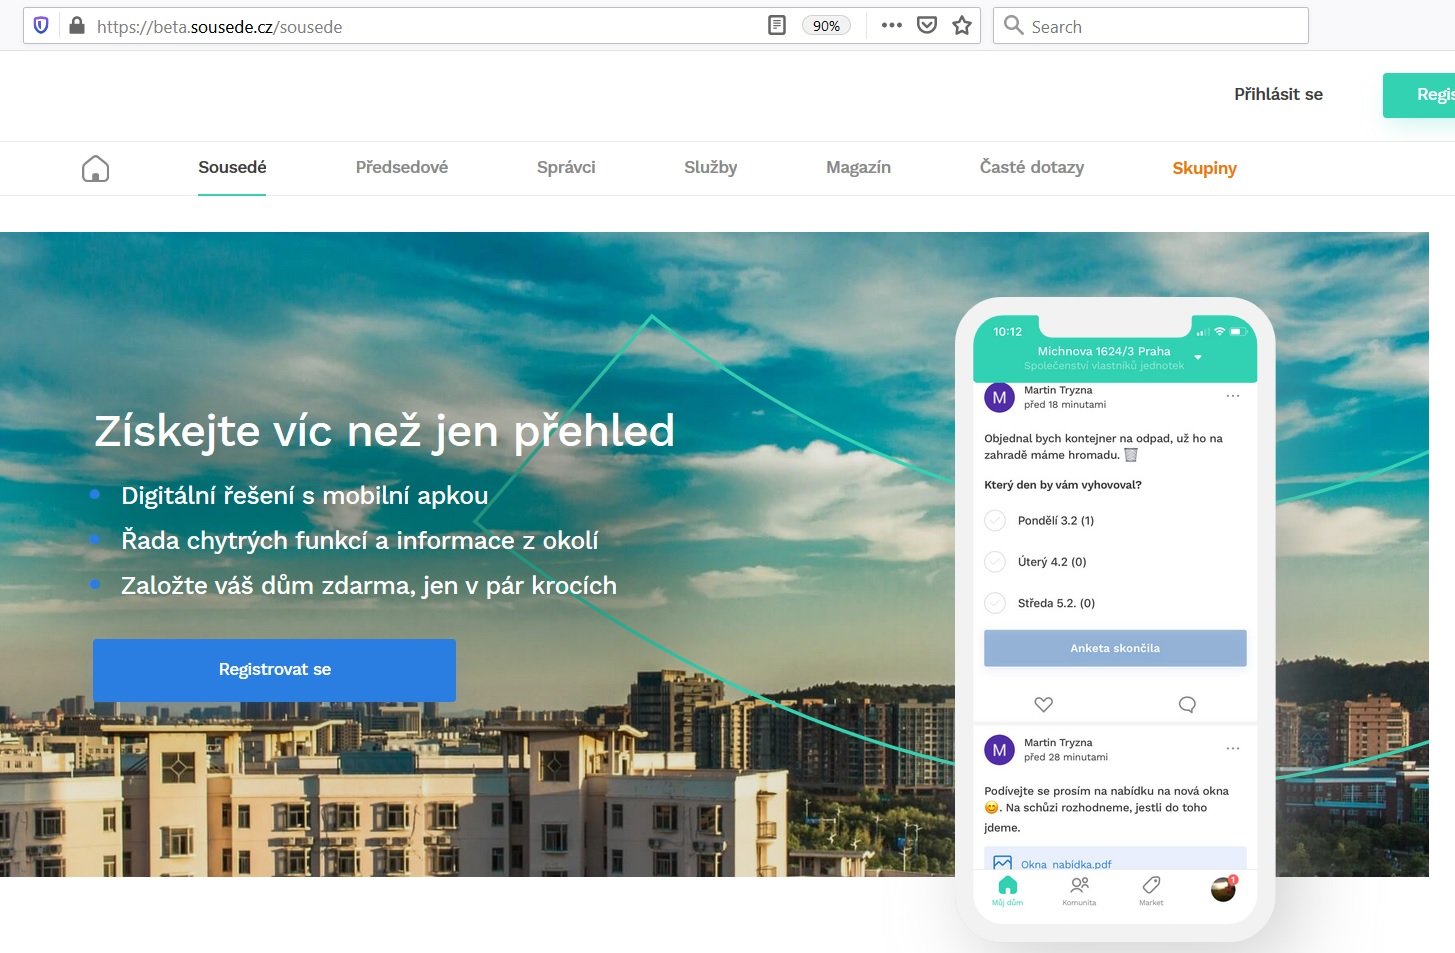Click text Řada chytrých funkcí a informace z okolí

pos(360,540)
